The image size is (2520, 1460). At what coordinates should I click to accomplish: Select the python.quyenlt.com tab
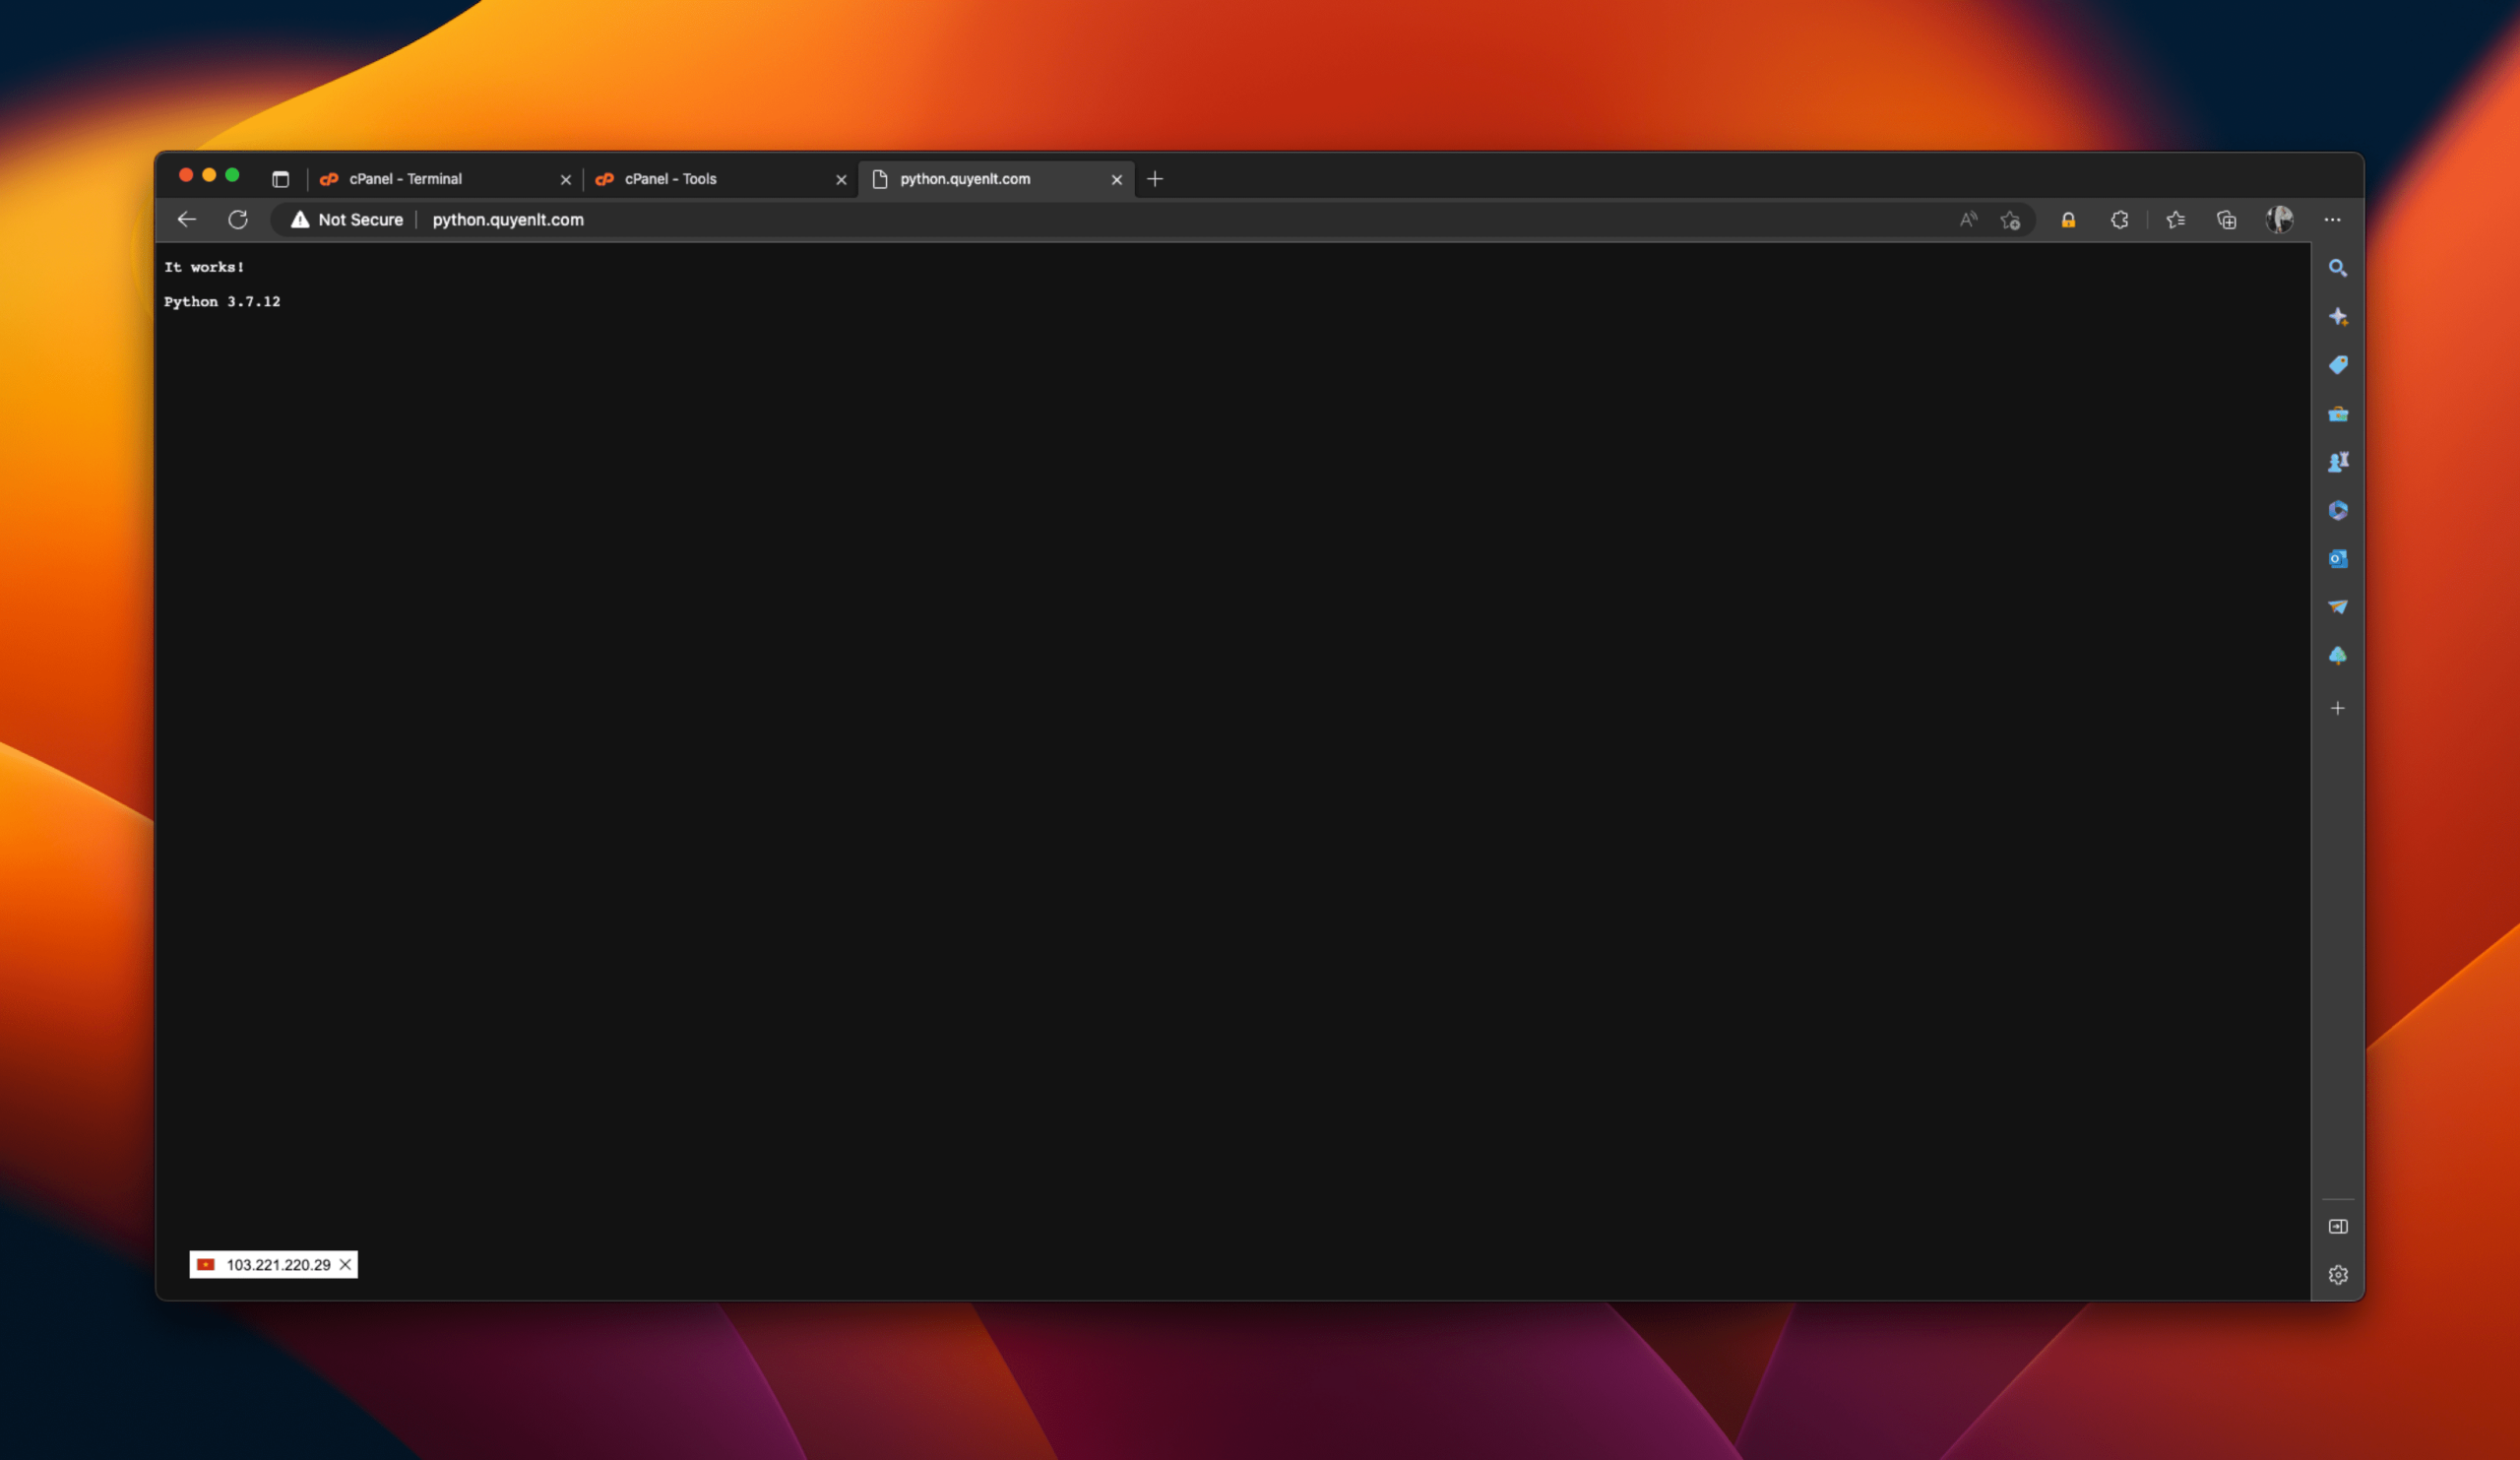tap(996, 179)
